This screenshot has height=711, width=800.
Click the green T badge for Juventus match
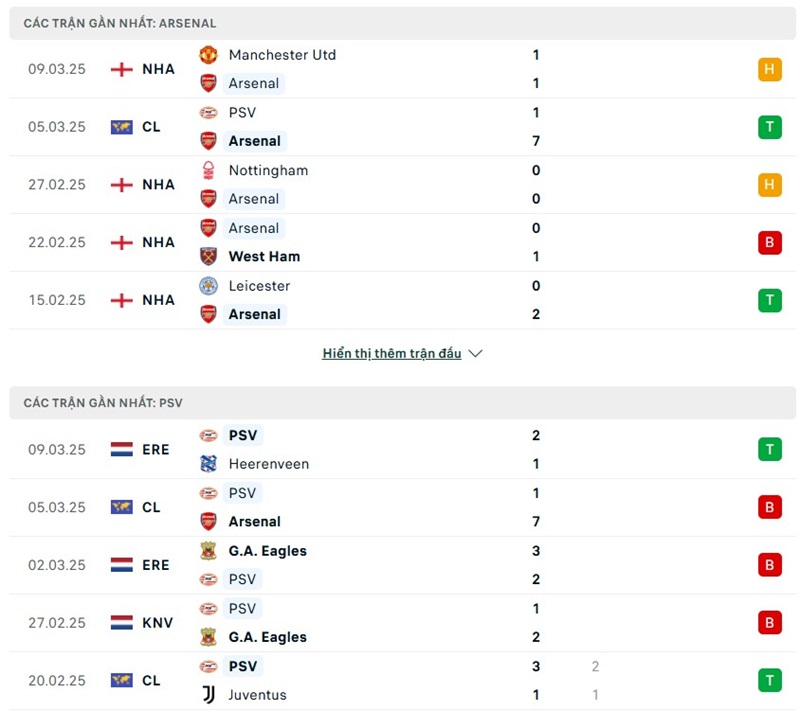click(x=769, y=681)
